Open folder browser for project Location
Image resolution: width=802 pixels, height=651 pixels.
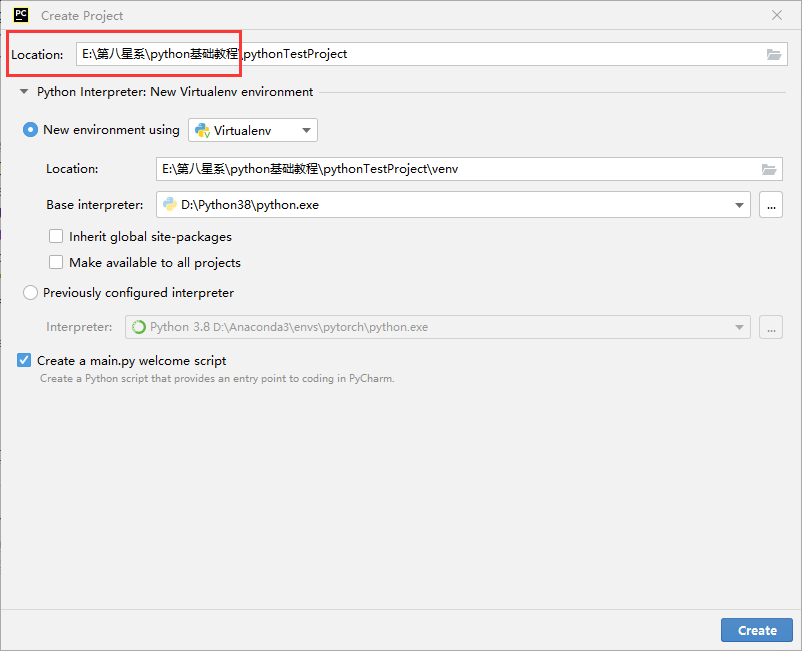773,54
